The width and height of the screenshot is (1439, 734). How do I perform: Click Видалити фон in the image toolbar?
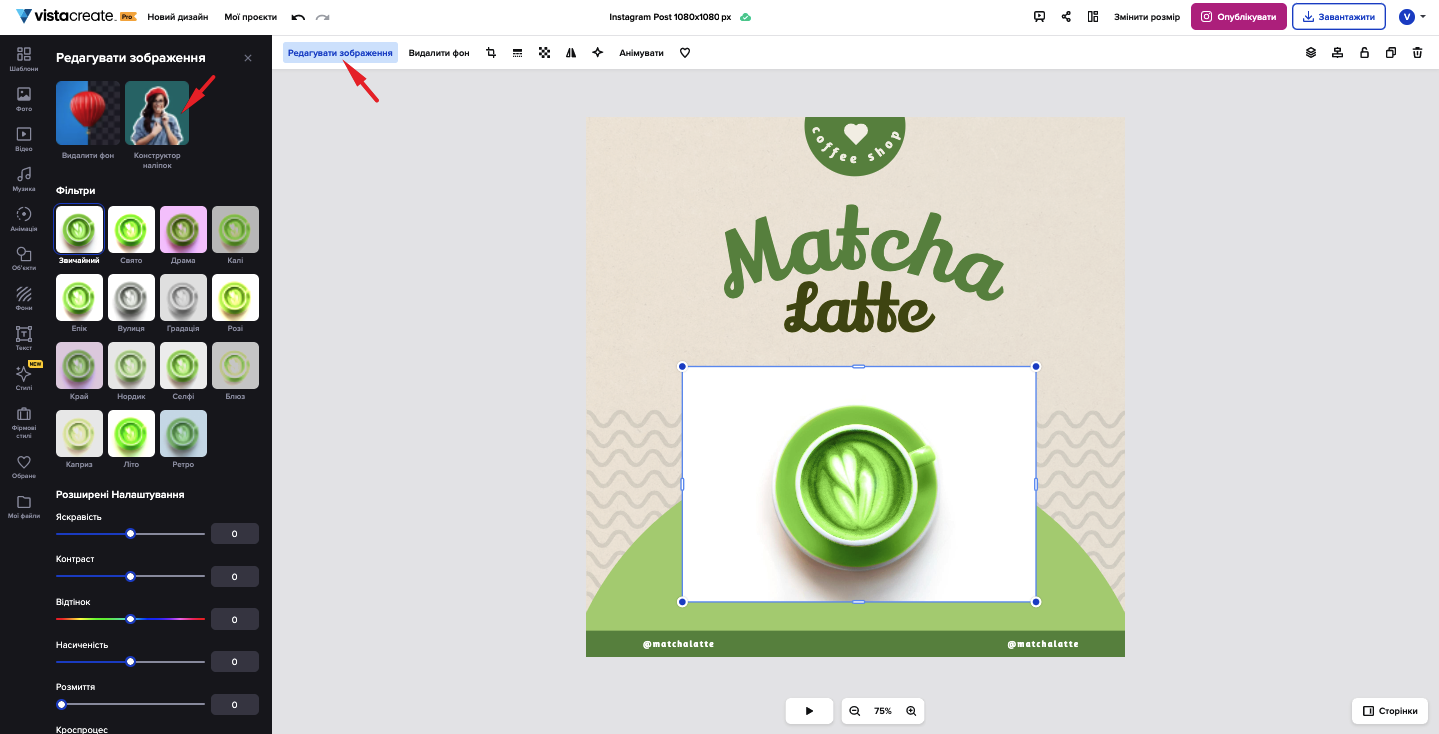point(439,53)
